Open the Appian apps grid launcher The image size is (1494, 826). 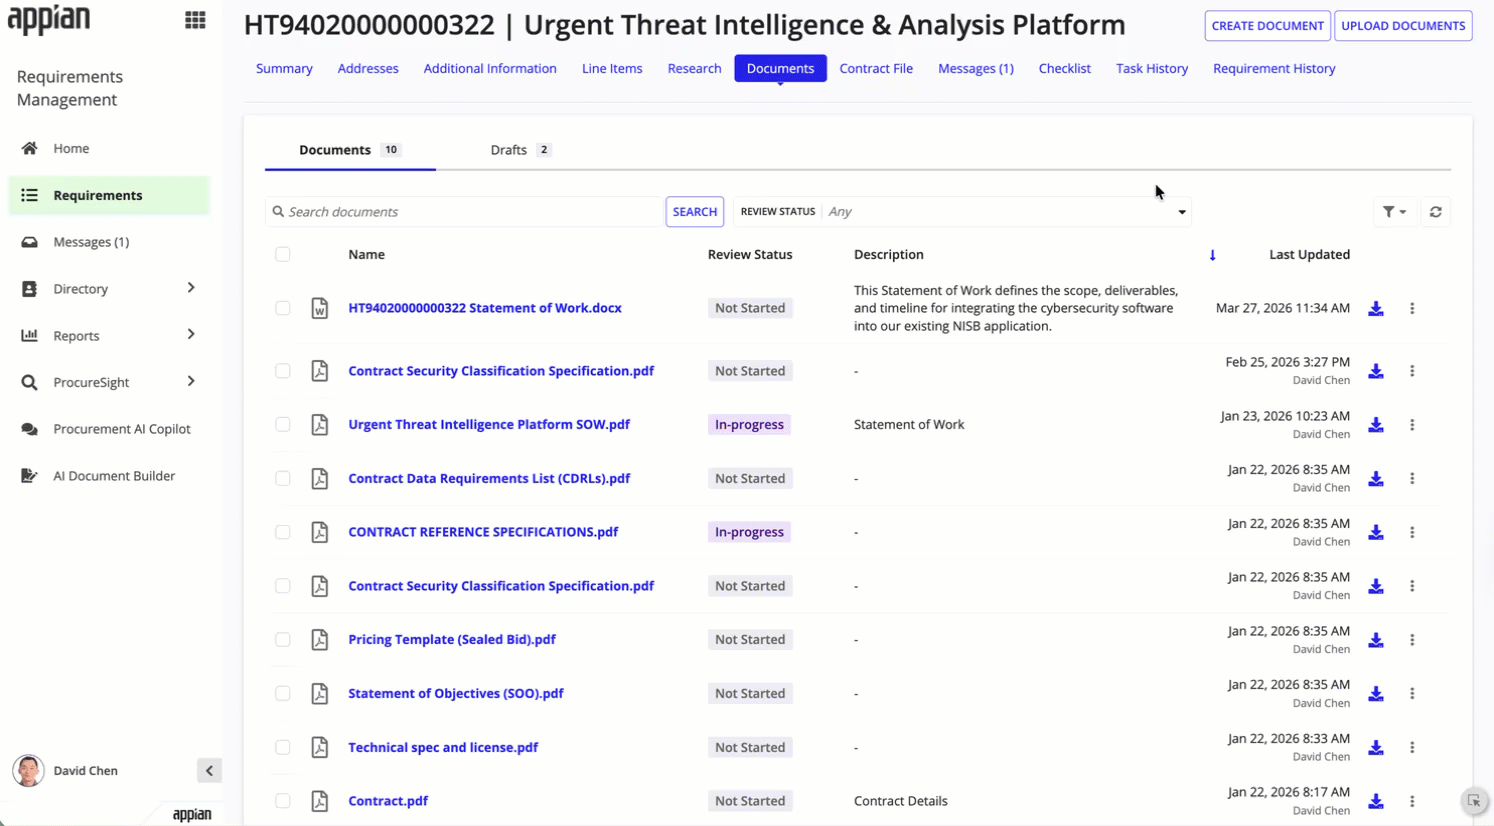click(x=195, y=20)
